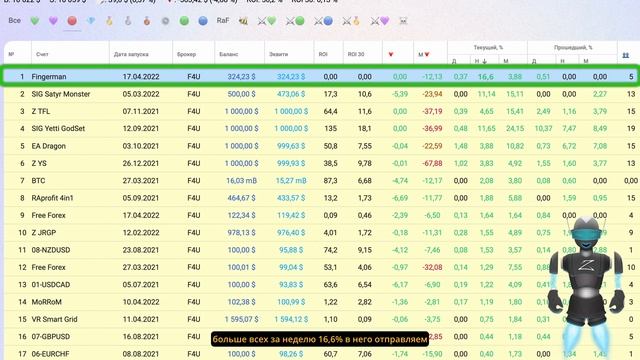Select the crossed swords green circle filter

click(x=295, y=21)
